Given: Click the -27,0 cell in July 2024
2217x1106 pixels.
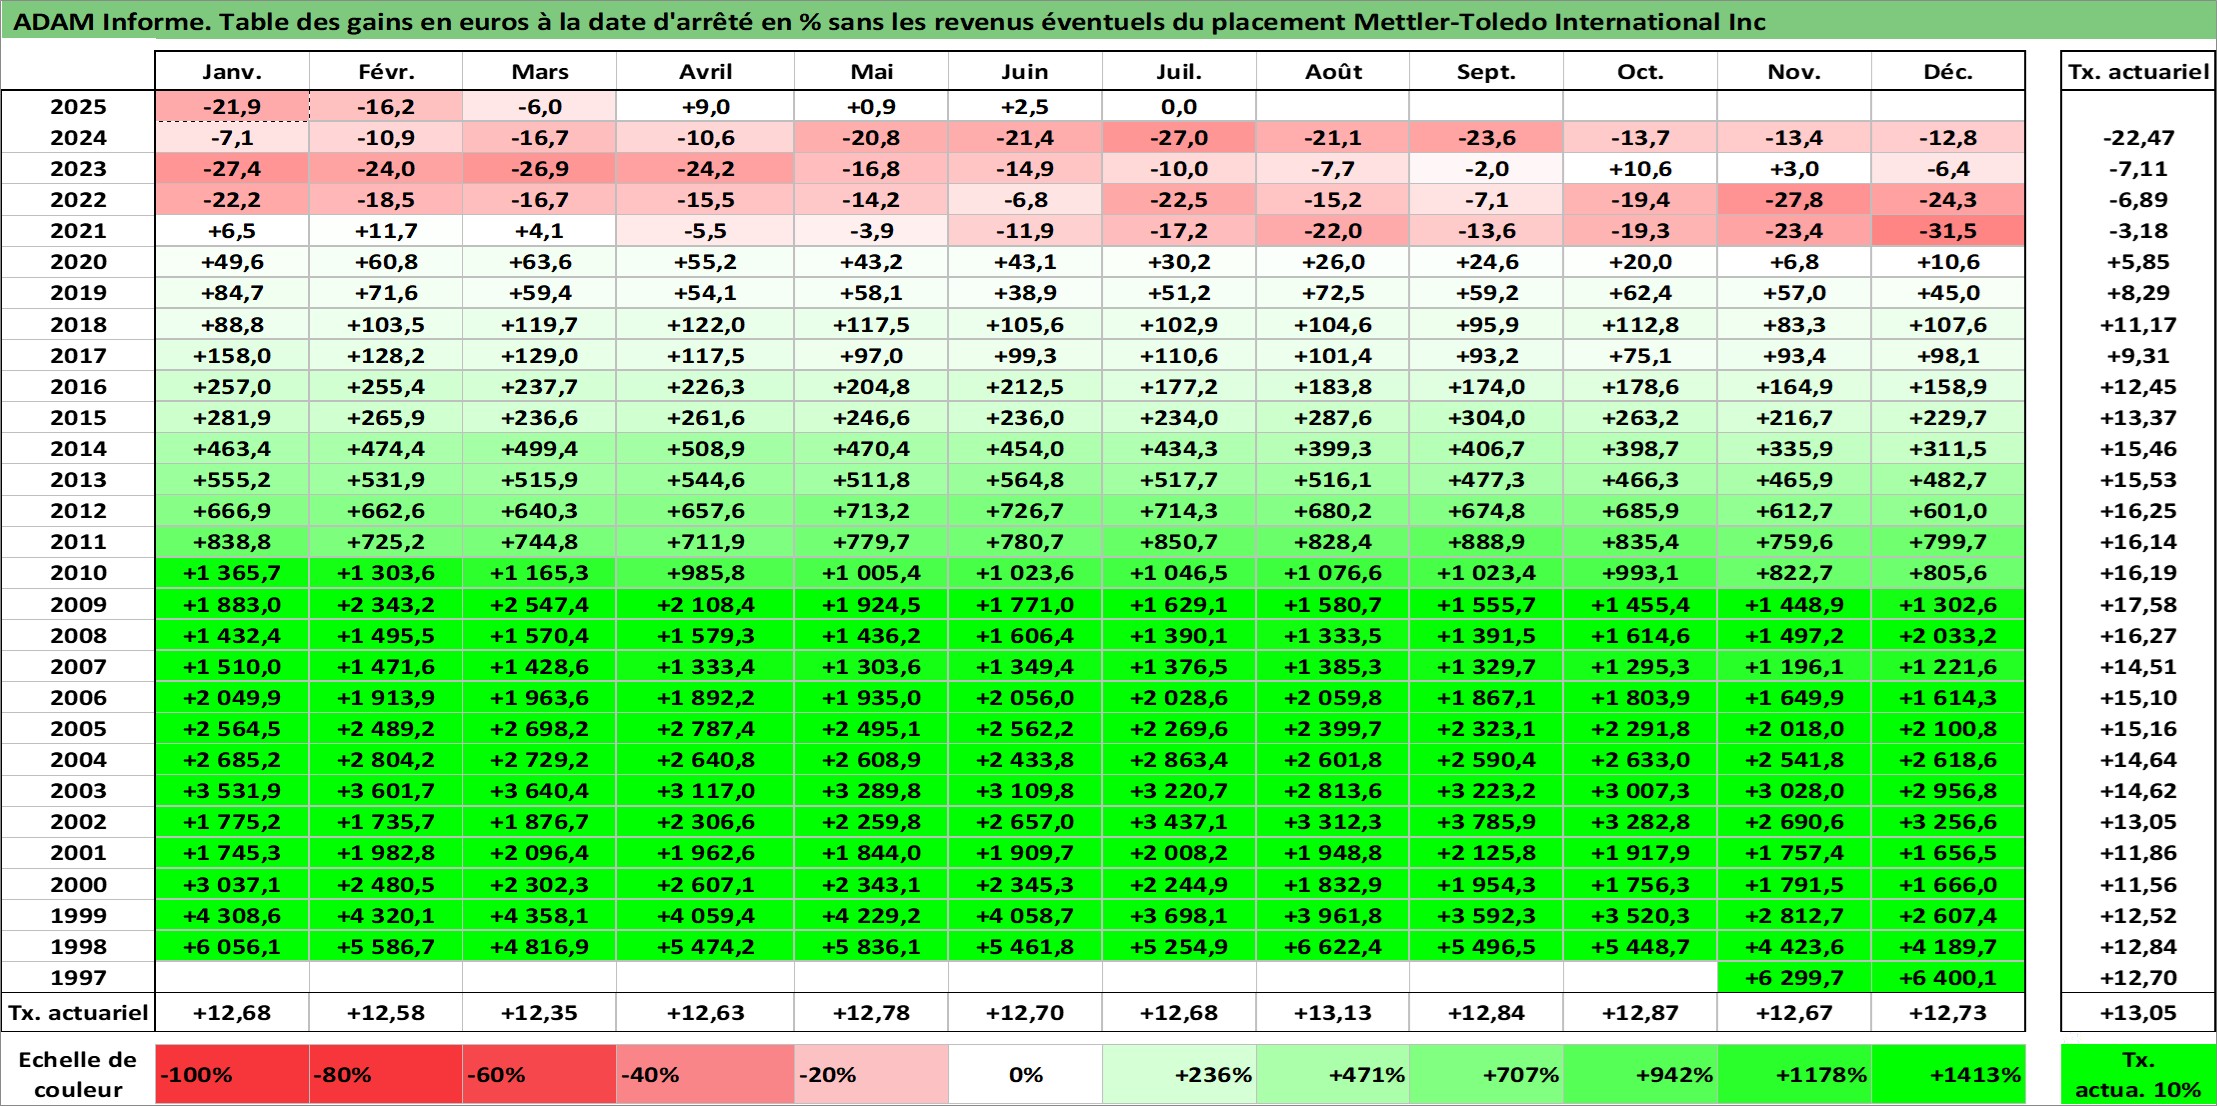Looking at the screenshot, I should [x=1179, y=138].
